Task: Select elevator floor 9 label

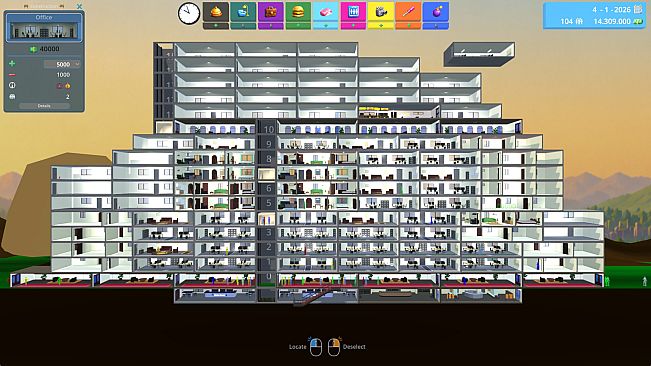Action: point(269,144)
